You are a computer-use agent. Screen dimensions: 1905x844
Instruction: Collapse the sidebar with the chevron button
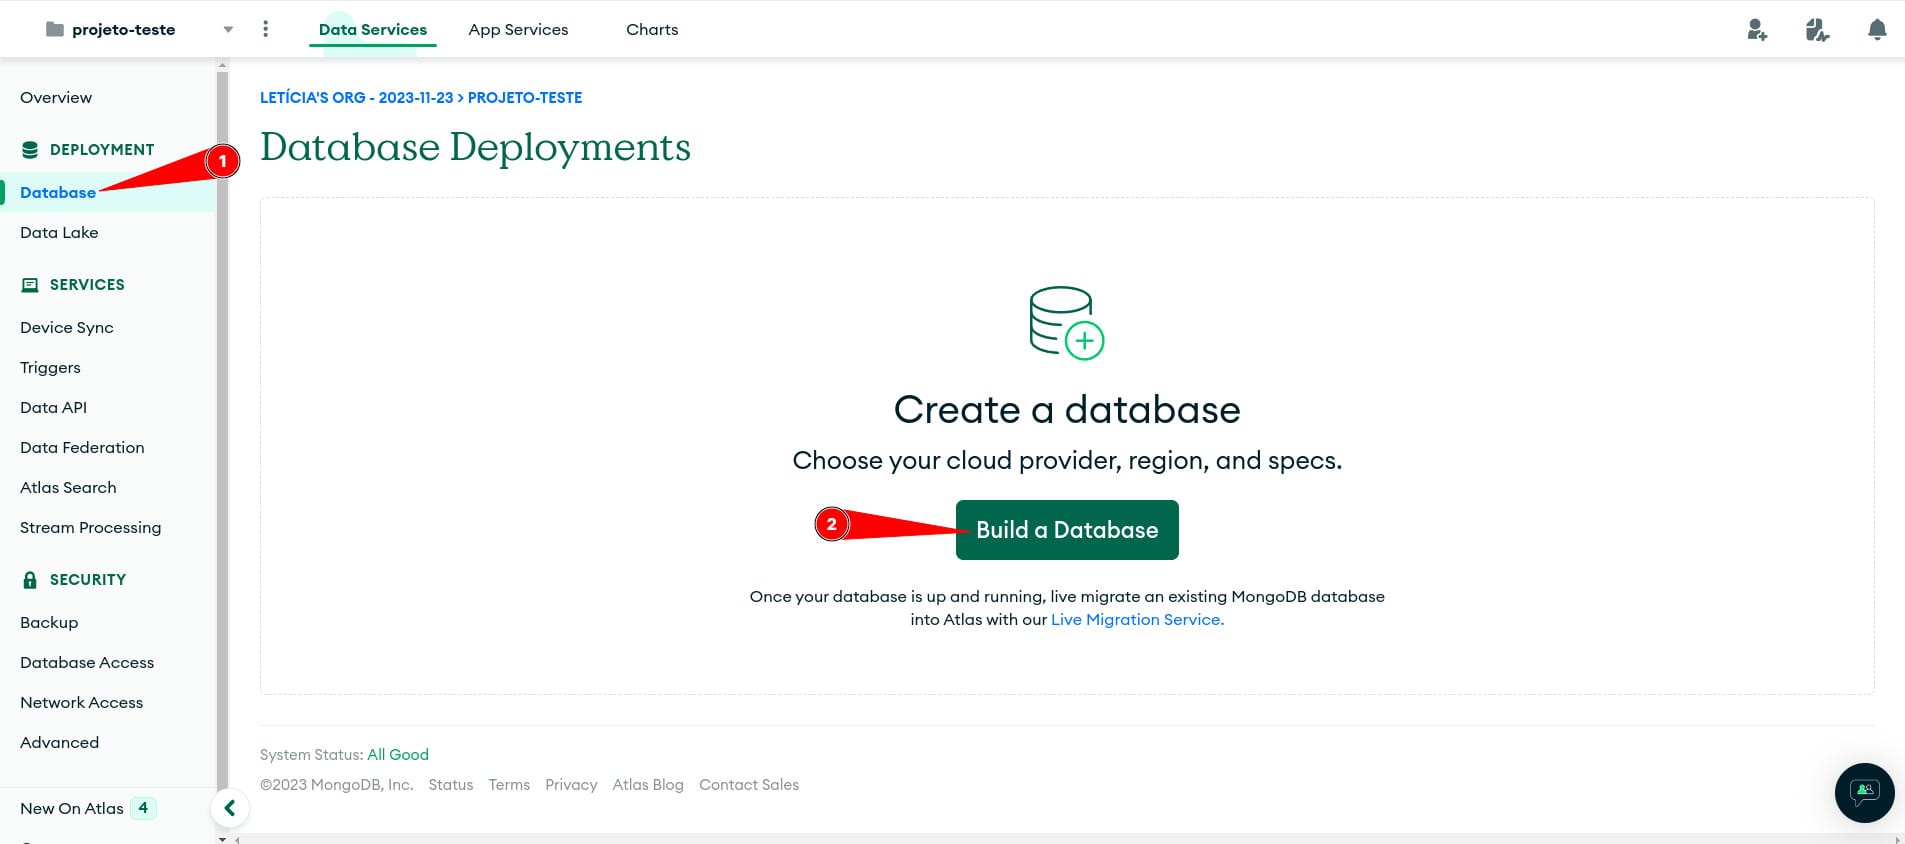230,808
